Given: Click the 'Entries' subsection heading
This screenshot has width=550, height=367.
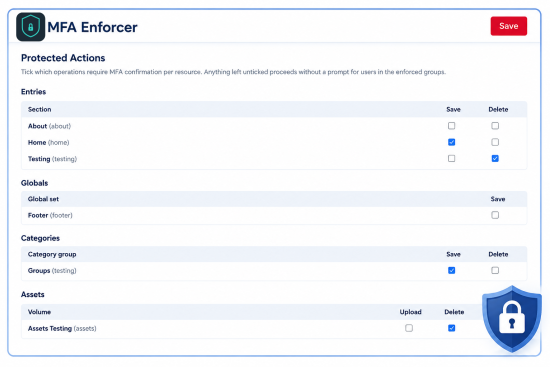Looking at the screenshot, I should [33, 92].
